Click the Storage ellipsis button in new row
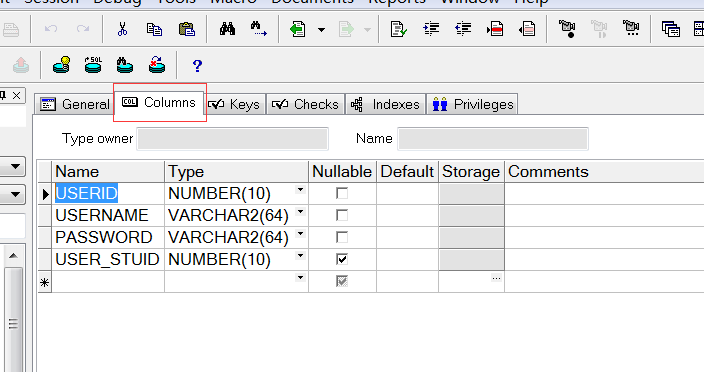Viewport: 704px width, 372px height. click(x=496, y=278)
